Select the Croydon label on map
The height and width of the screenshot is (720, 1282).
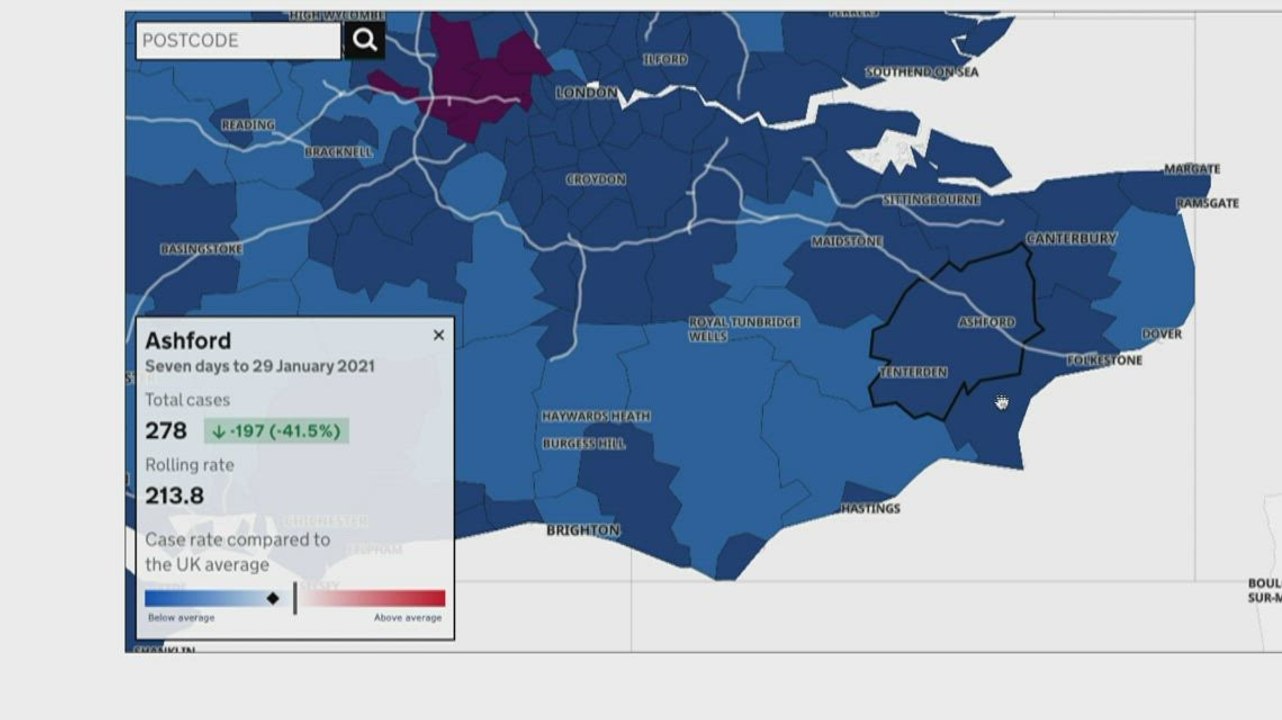click(x=596, y=180)
